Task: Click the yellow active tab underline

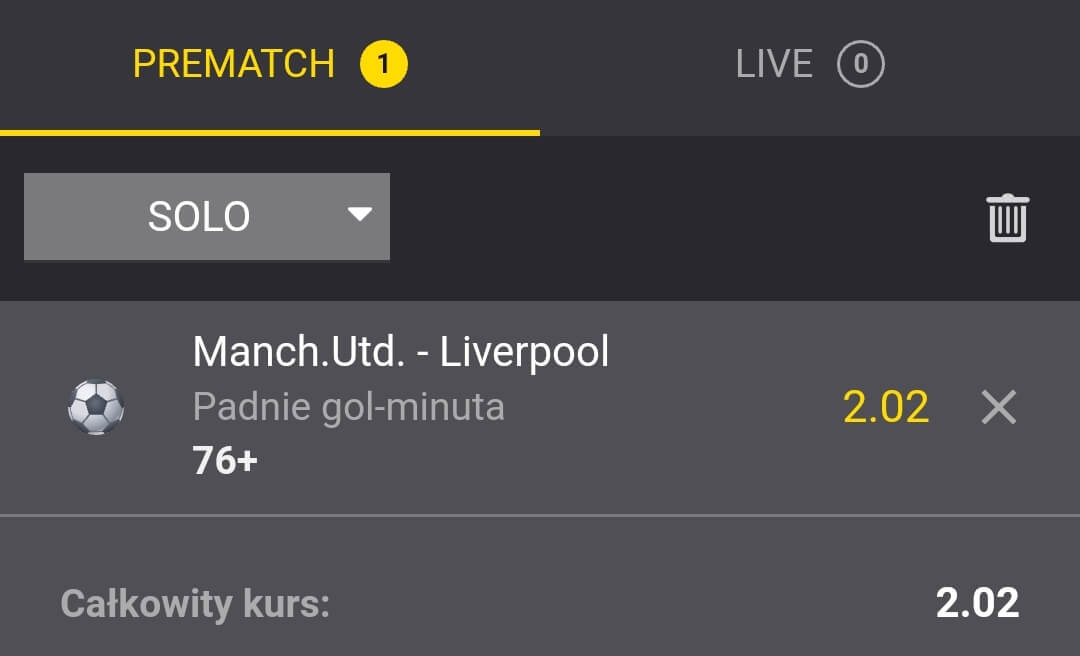Action: 270,132
